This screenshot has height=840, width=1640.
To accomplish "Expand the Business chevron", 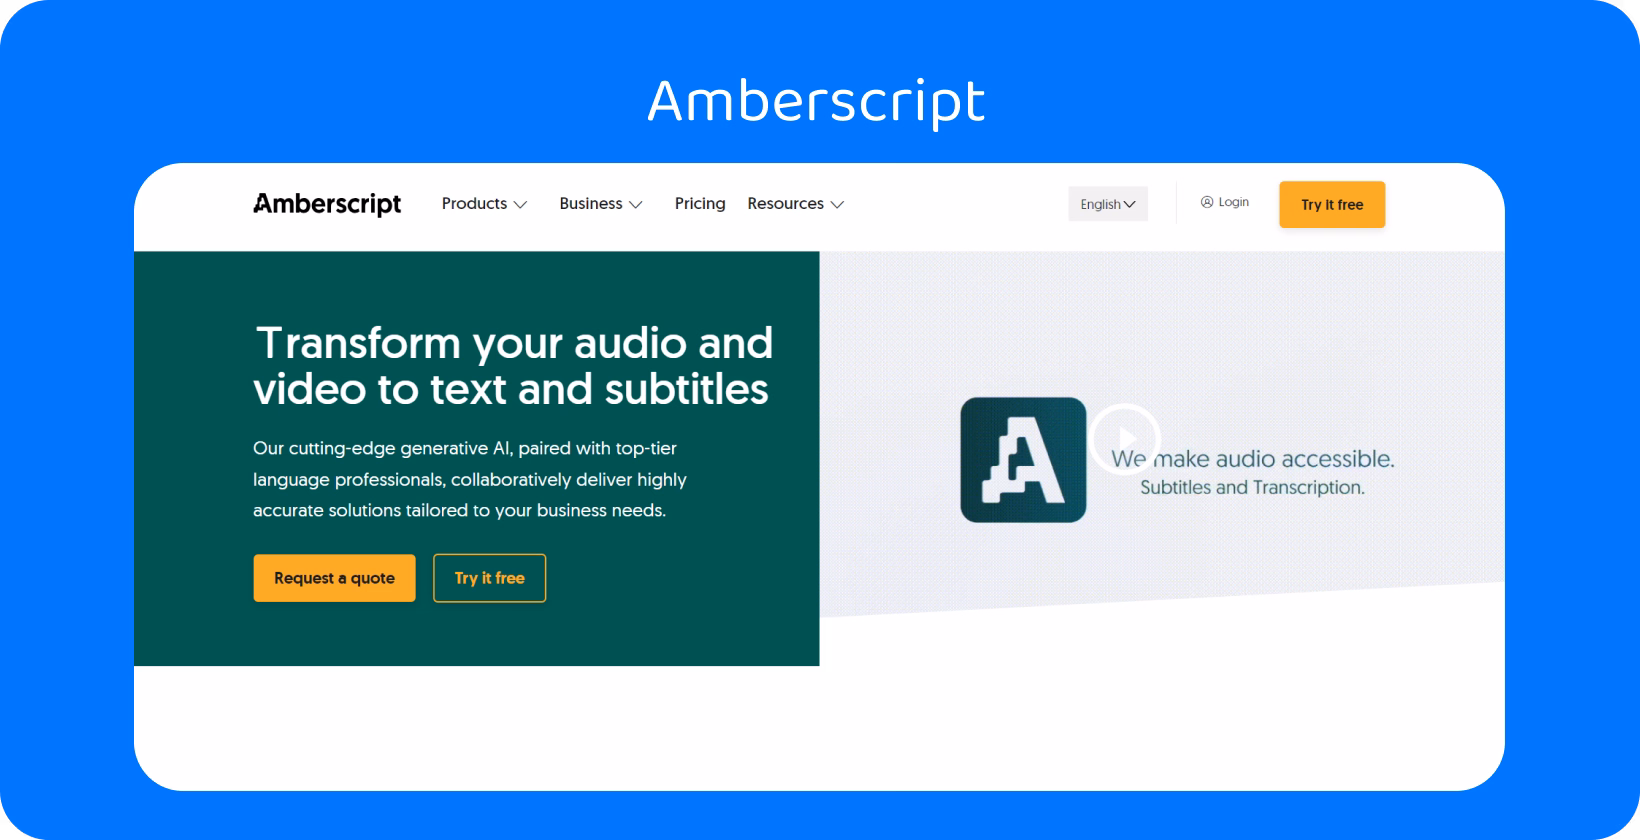I will [x=636, y=204].
